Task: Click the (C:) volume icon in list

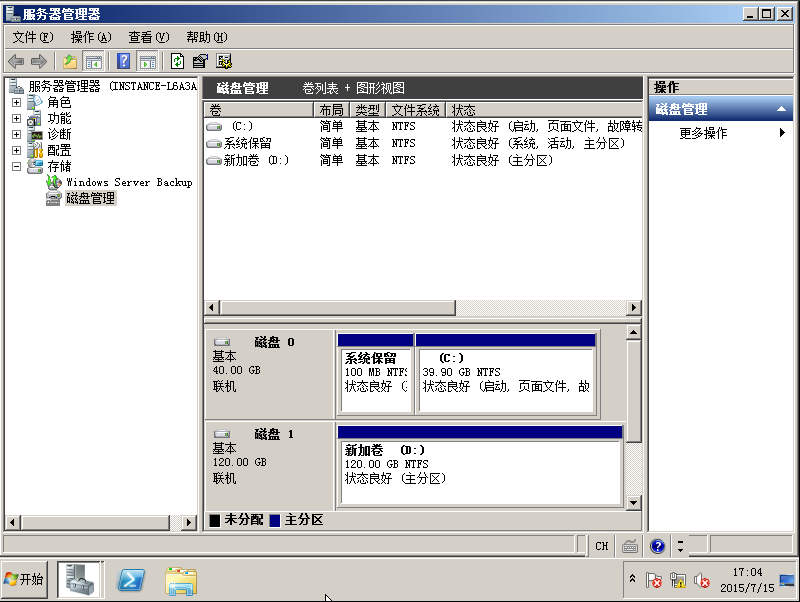Action: click(x=214, y=127)
